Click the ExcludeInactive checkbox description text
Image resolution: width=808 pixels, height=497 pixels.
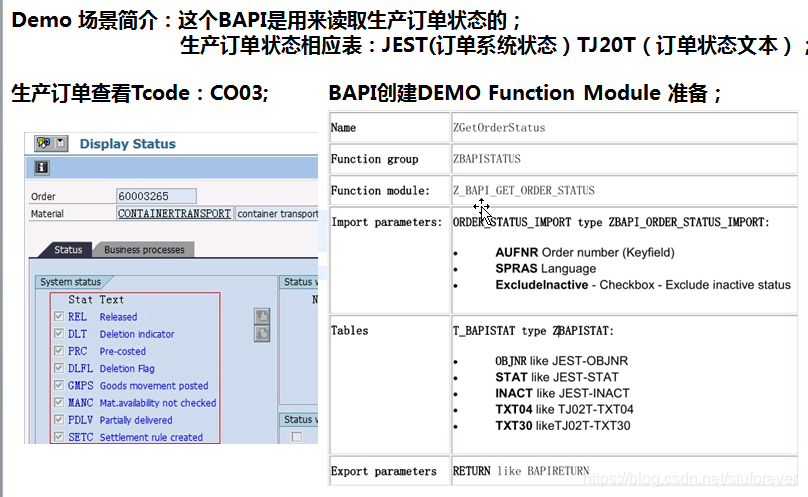pos(643,285)
